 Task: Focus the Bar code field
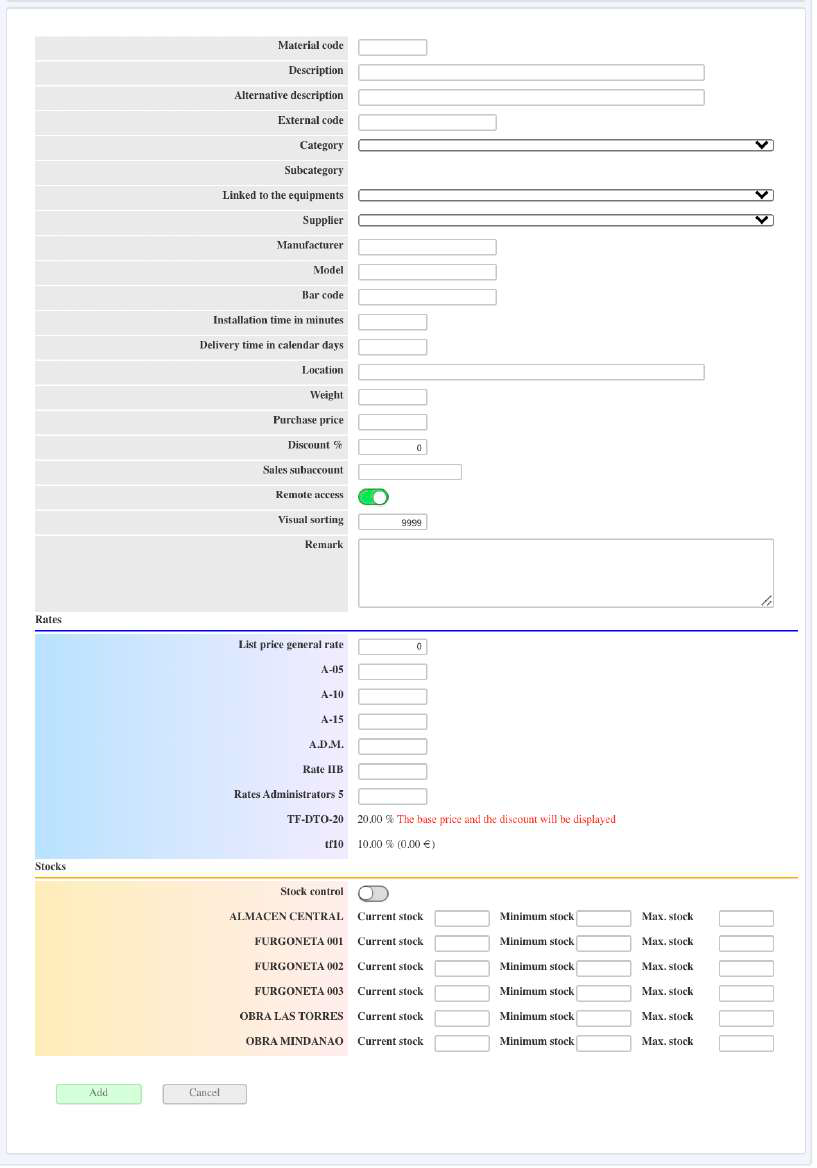coord(427,297)
